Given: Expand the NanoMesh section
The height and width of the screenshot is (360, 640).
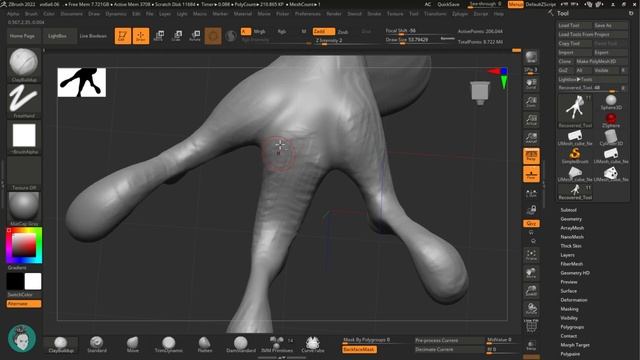Looking at the screenshot, I should (572, 237).
